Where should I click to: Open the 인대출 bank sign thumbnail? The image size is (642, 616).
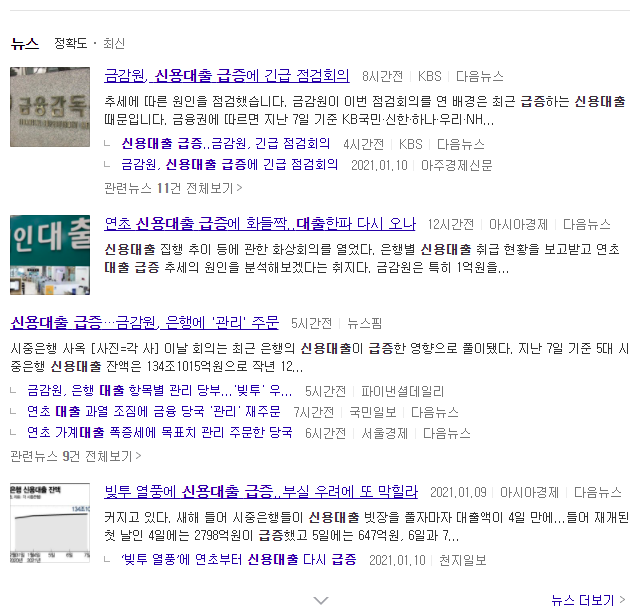[50, 255]
